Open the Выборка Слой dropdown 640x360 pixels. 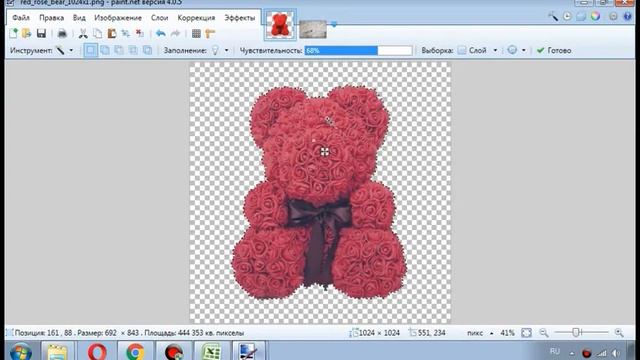click(x=495, y=50)
